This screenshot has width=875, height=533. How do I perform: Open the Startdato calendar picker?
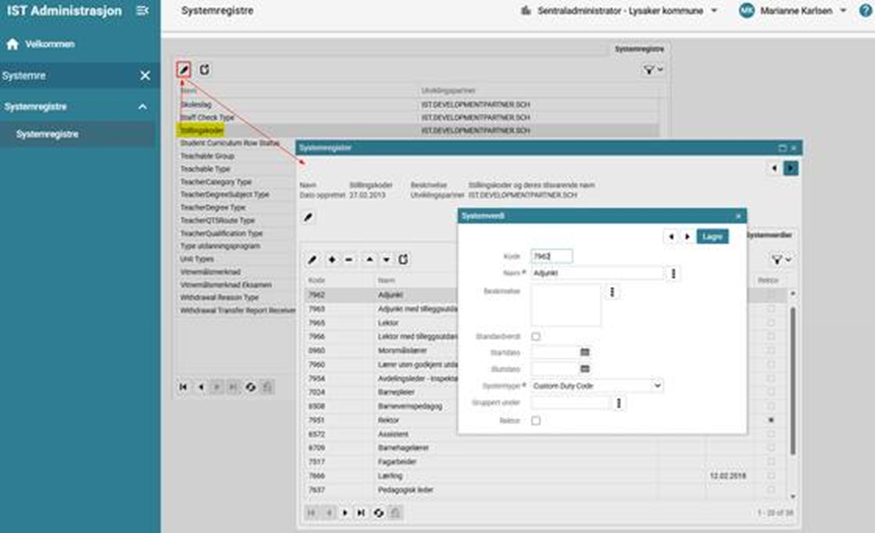585,352
